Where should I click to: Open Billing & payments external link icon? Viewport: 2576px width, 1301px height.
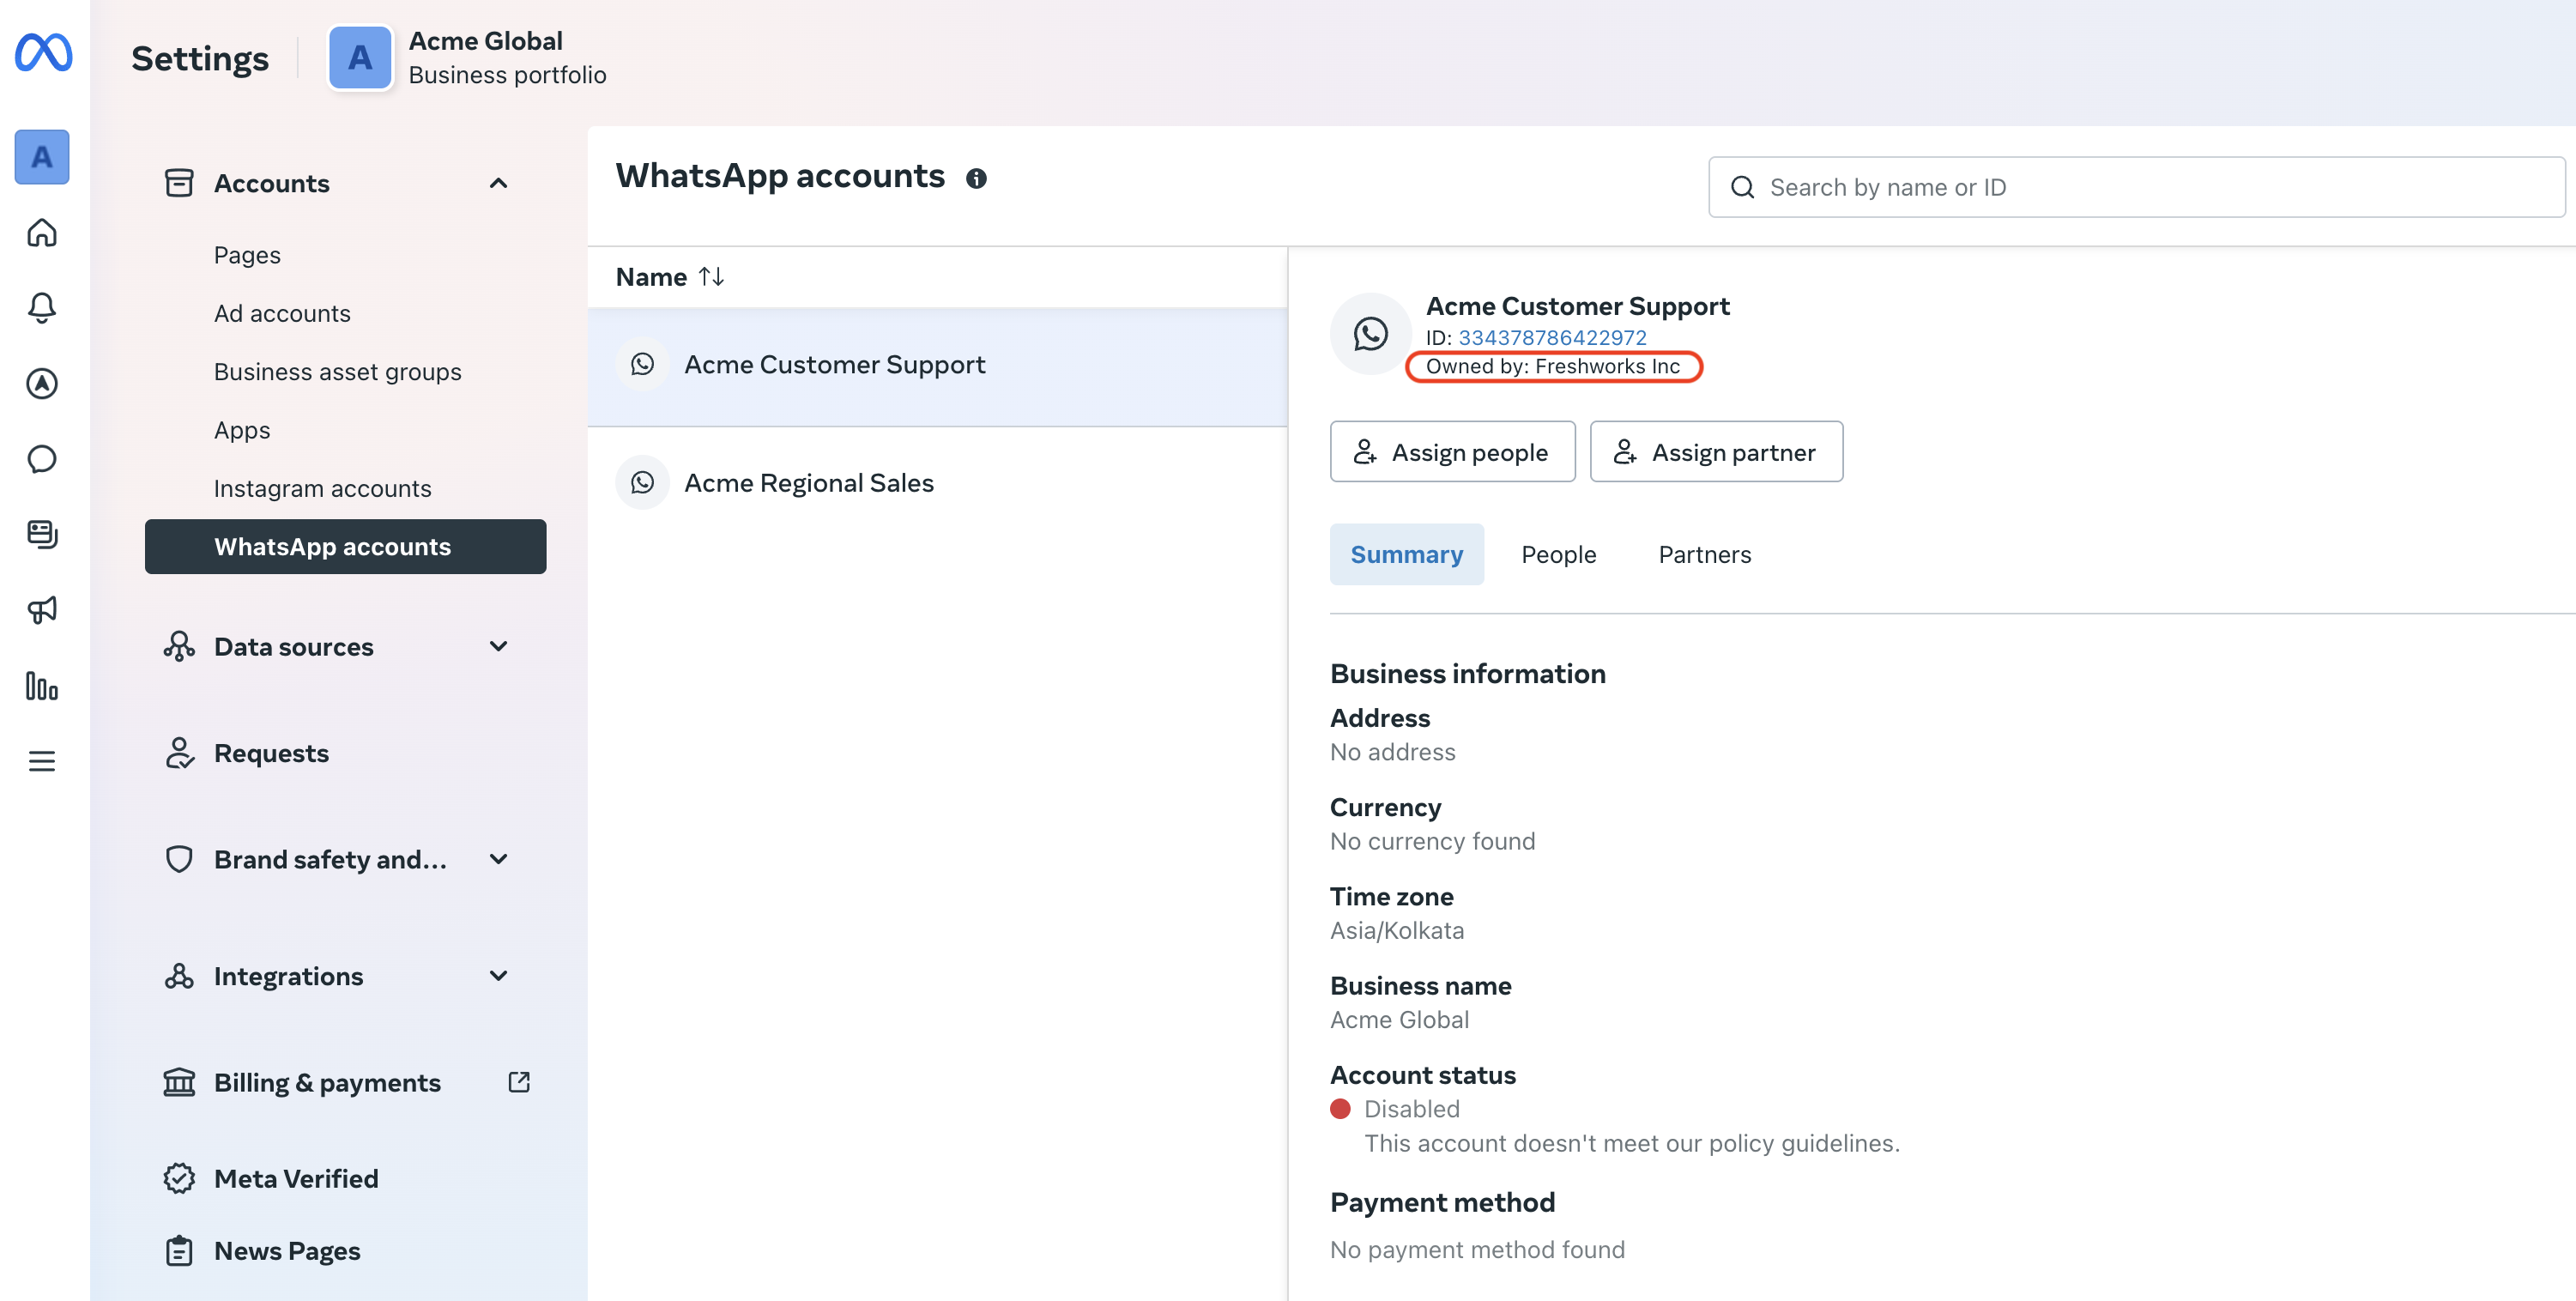click(x=518, y=1082)
